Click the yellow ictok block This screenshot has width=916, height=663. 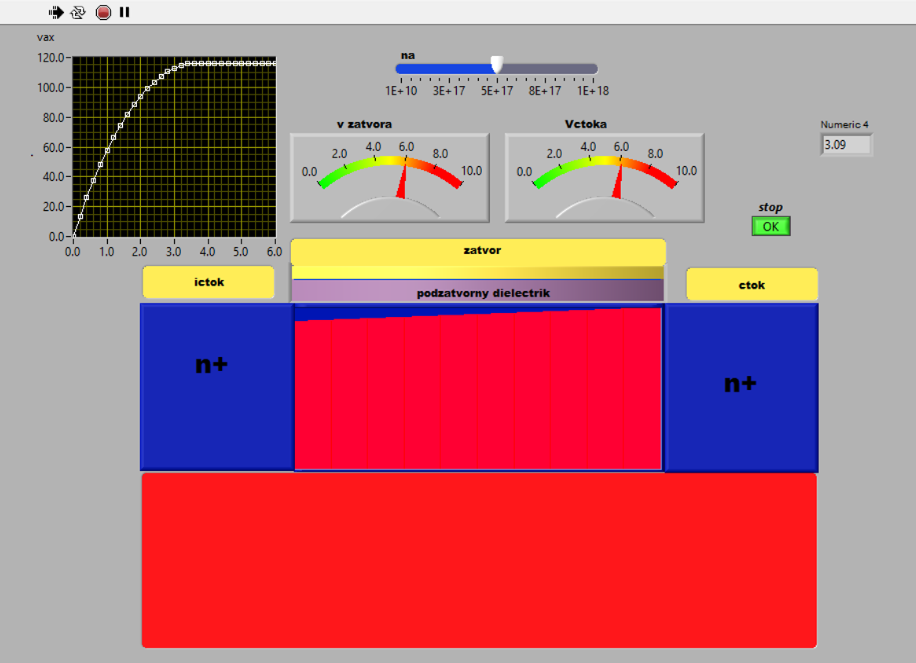coord(209,282)
